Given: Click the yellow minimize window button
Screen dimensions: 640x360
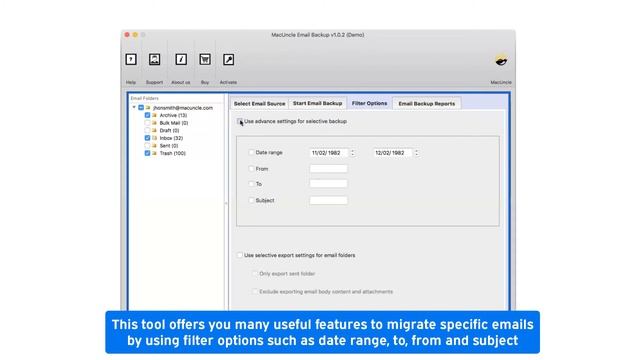Looking at the screenshot, I should (135, 35).
